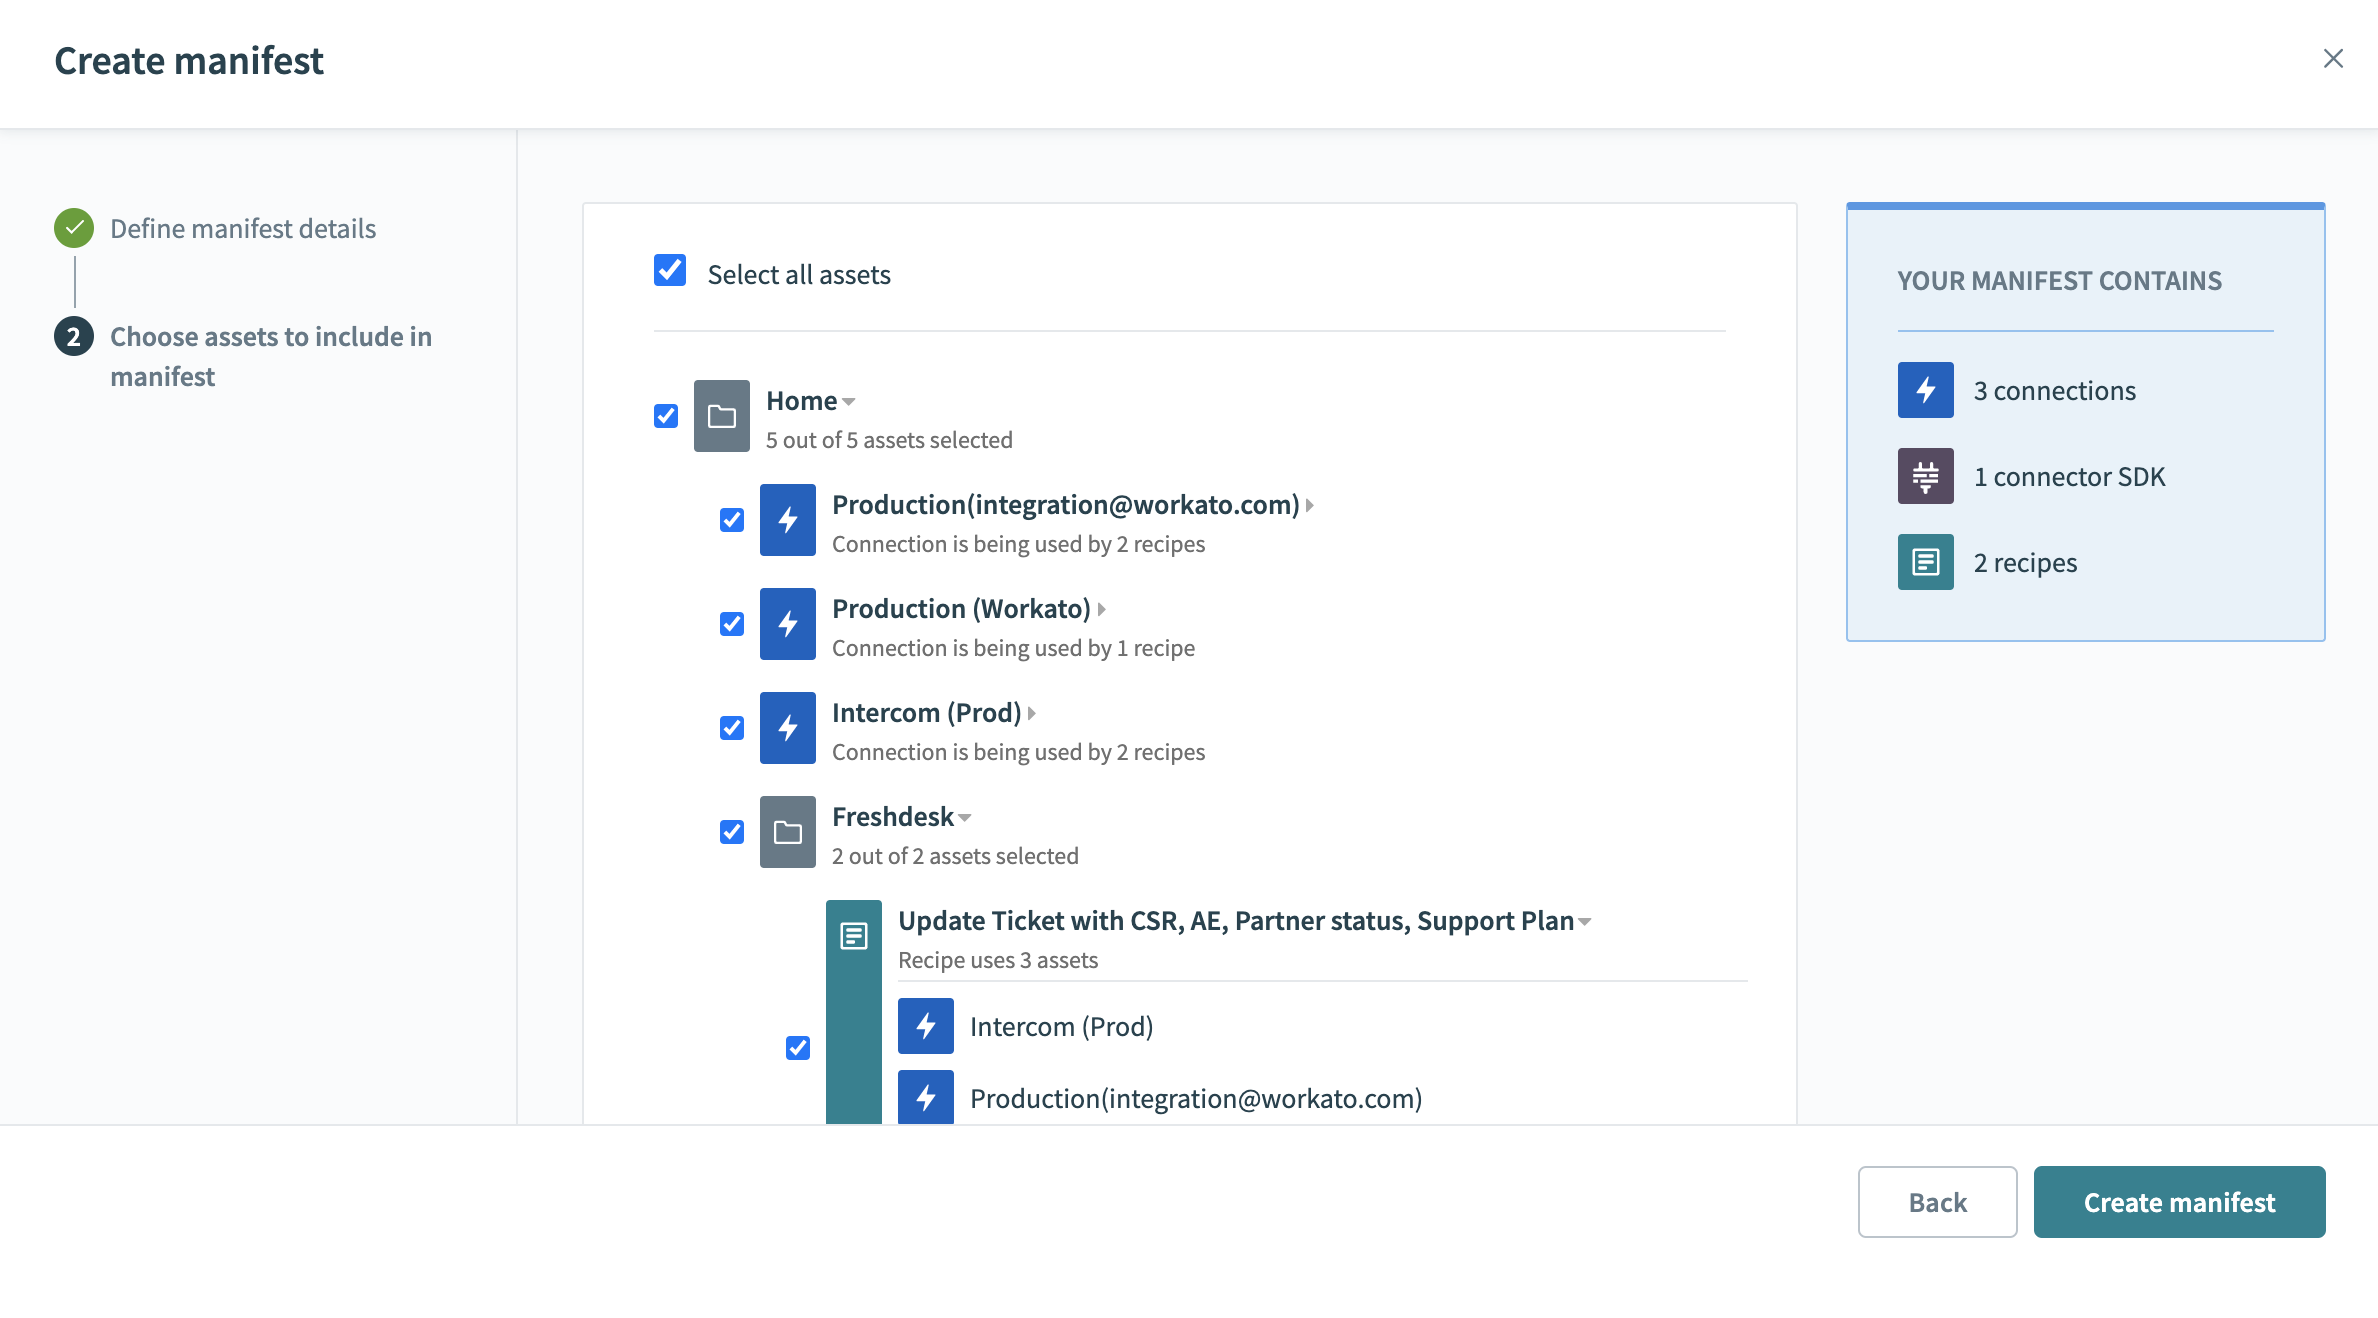Screen dimensions: 2378x1318
Task: Click the connector SDK icon in summary panel
Action: tap(1924, 476)
